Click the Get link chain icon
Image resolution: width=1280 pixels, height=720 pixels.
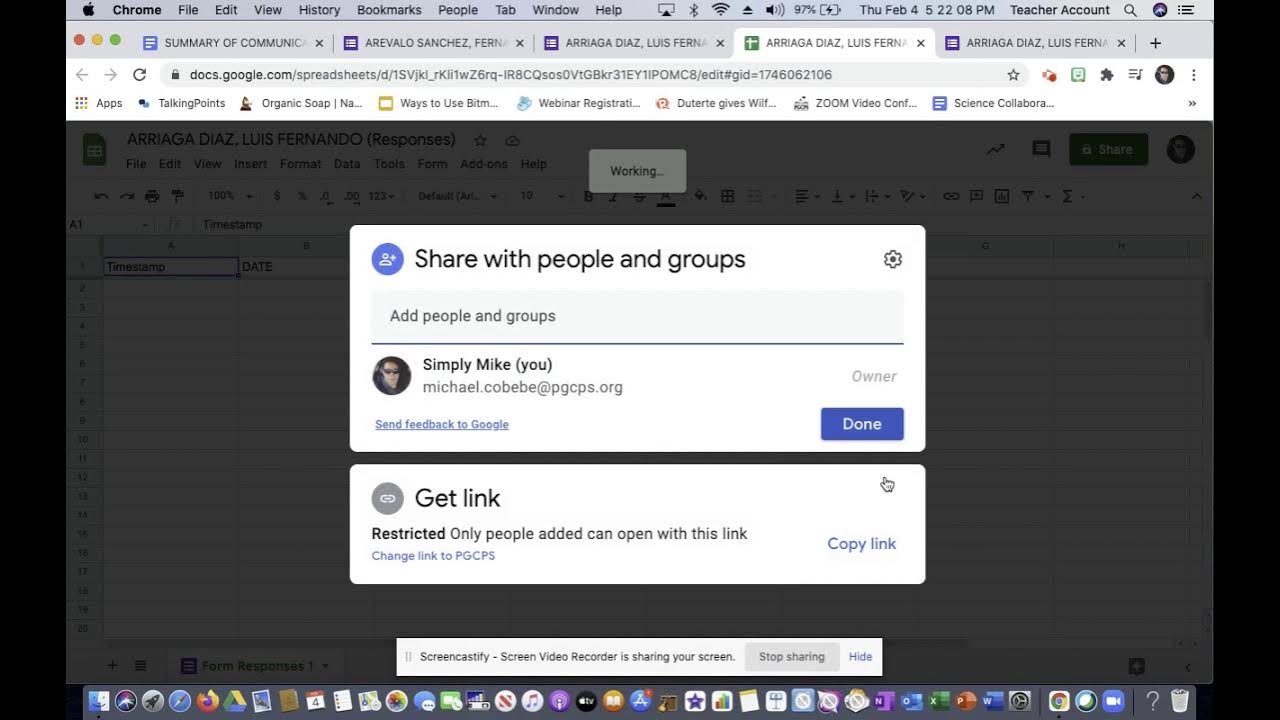[x=387, y=498]
